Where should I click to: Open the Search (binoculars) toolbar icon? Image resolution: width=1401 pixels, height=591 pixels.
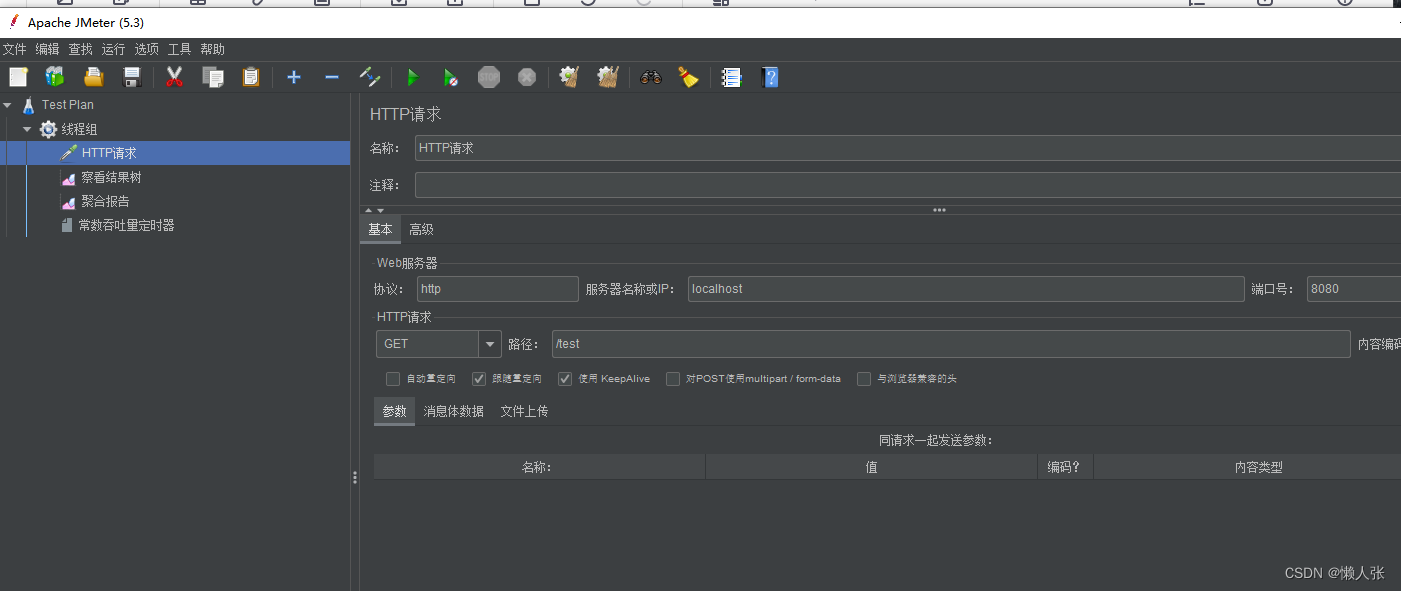pyautogui.click(x=650, y=77)
